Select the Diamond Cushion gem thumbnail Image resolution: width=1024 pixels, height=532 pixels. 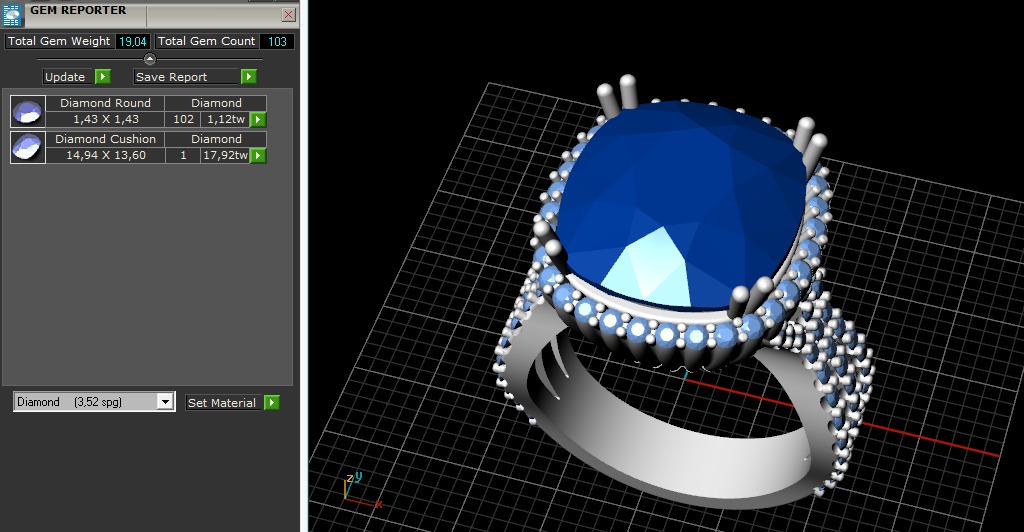point(28,148)
